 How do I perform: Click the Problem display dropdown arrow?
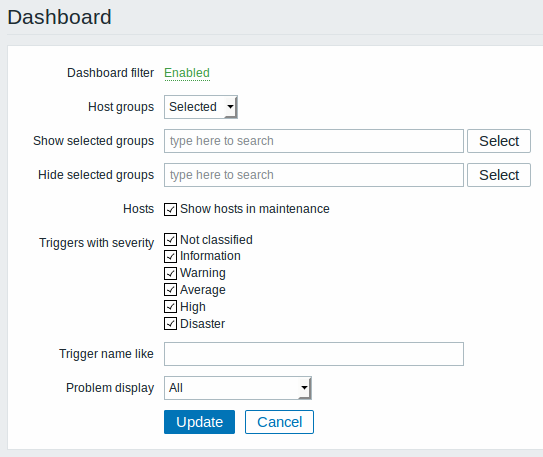[304, 388]
